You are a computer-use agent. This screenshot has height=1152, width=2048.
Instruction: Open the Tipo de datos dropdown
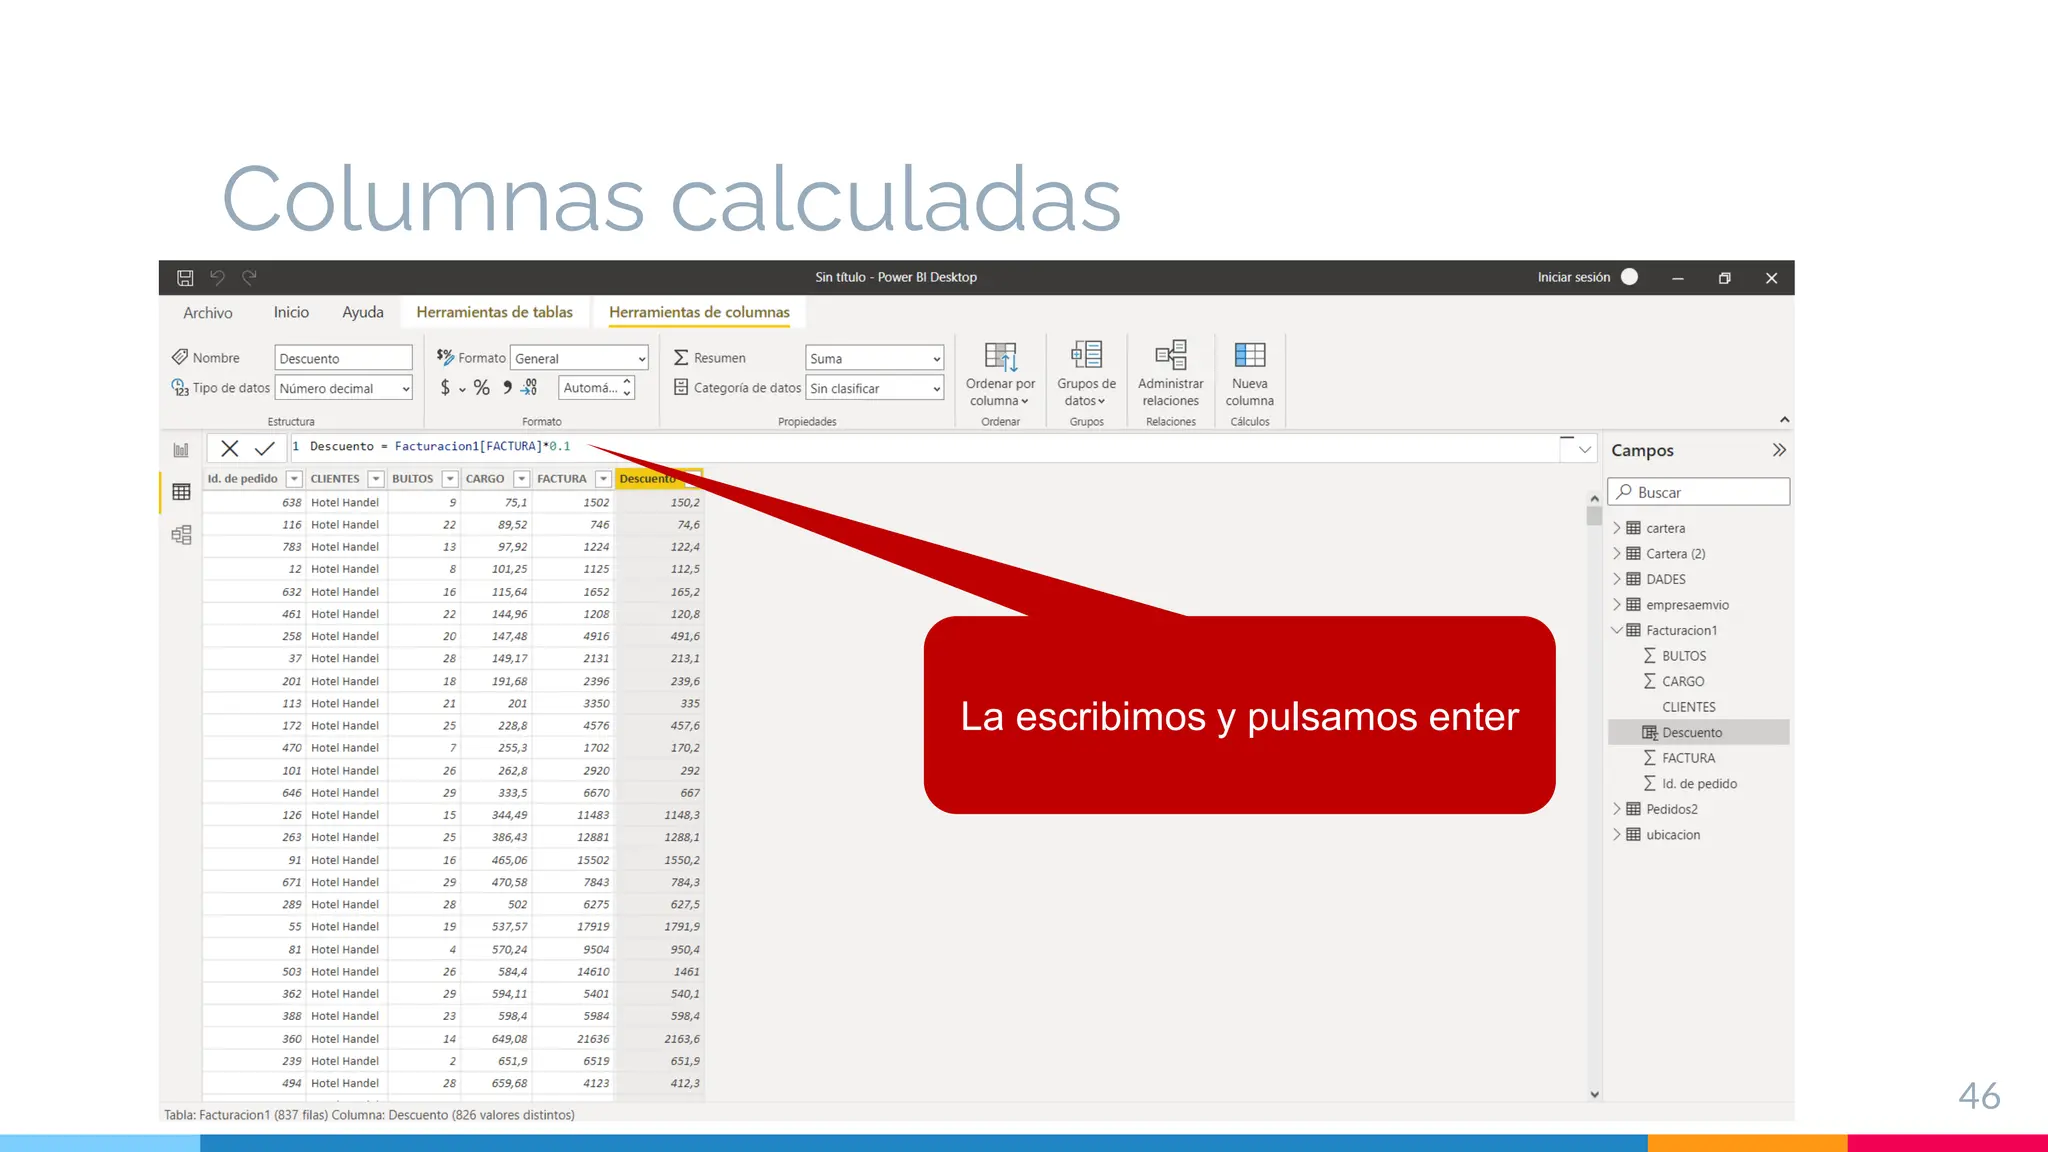coord(343,388)
